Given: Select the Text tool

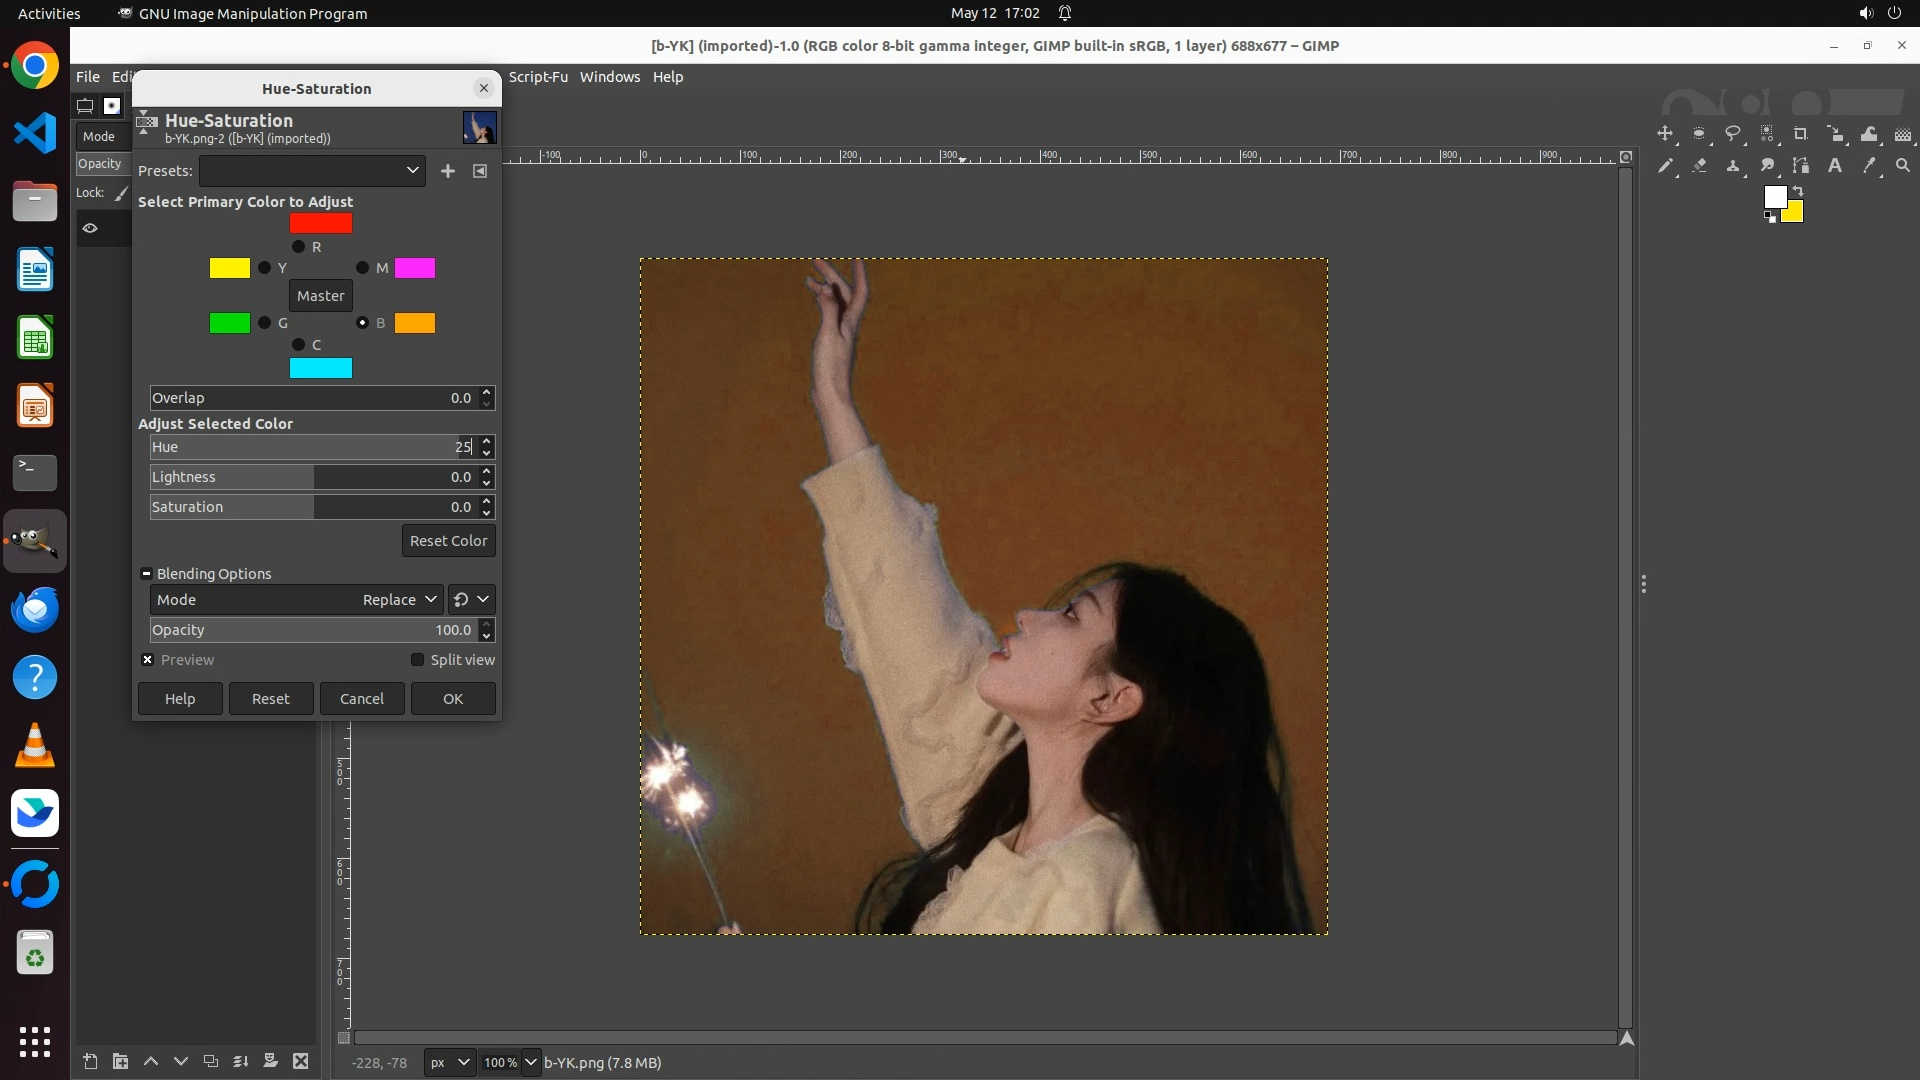Looking at the screenshot, I should (1835, 166).
